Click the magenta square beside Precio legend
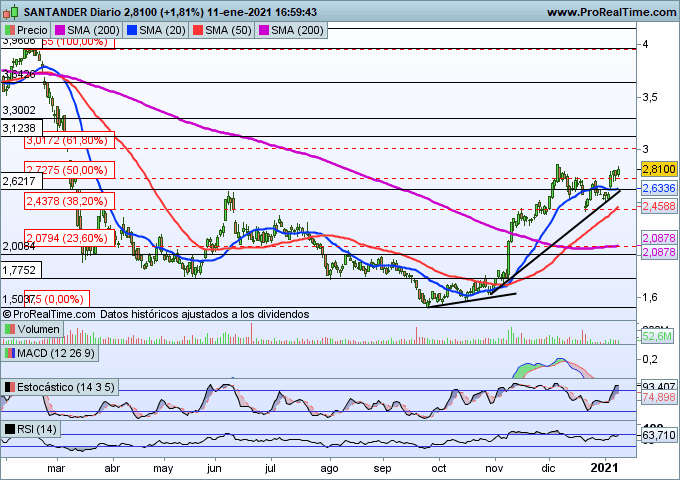The width and height of the screenshot is (680, 480). click(60, 30)
